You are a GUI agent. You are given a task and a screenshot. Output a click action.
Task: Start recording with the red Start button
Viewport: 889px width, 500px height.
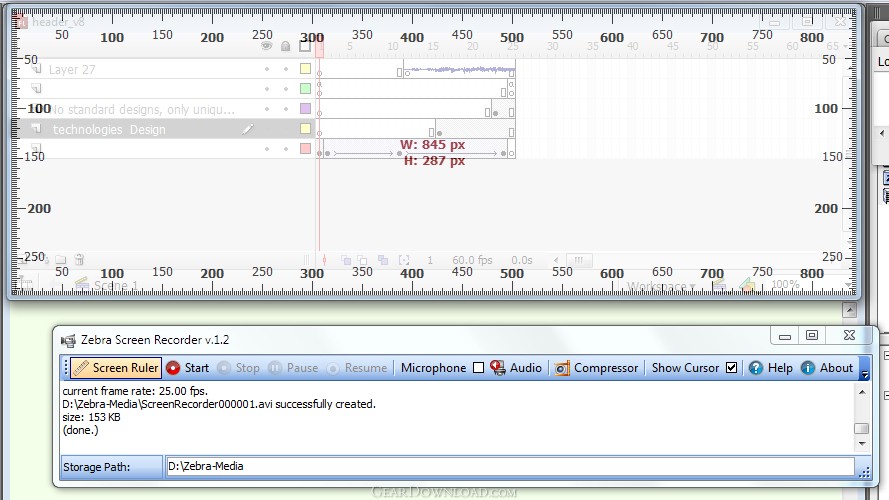[x=188, y=368]
